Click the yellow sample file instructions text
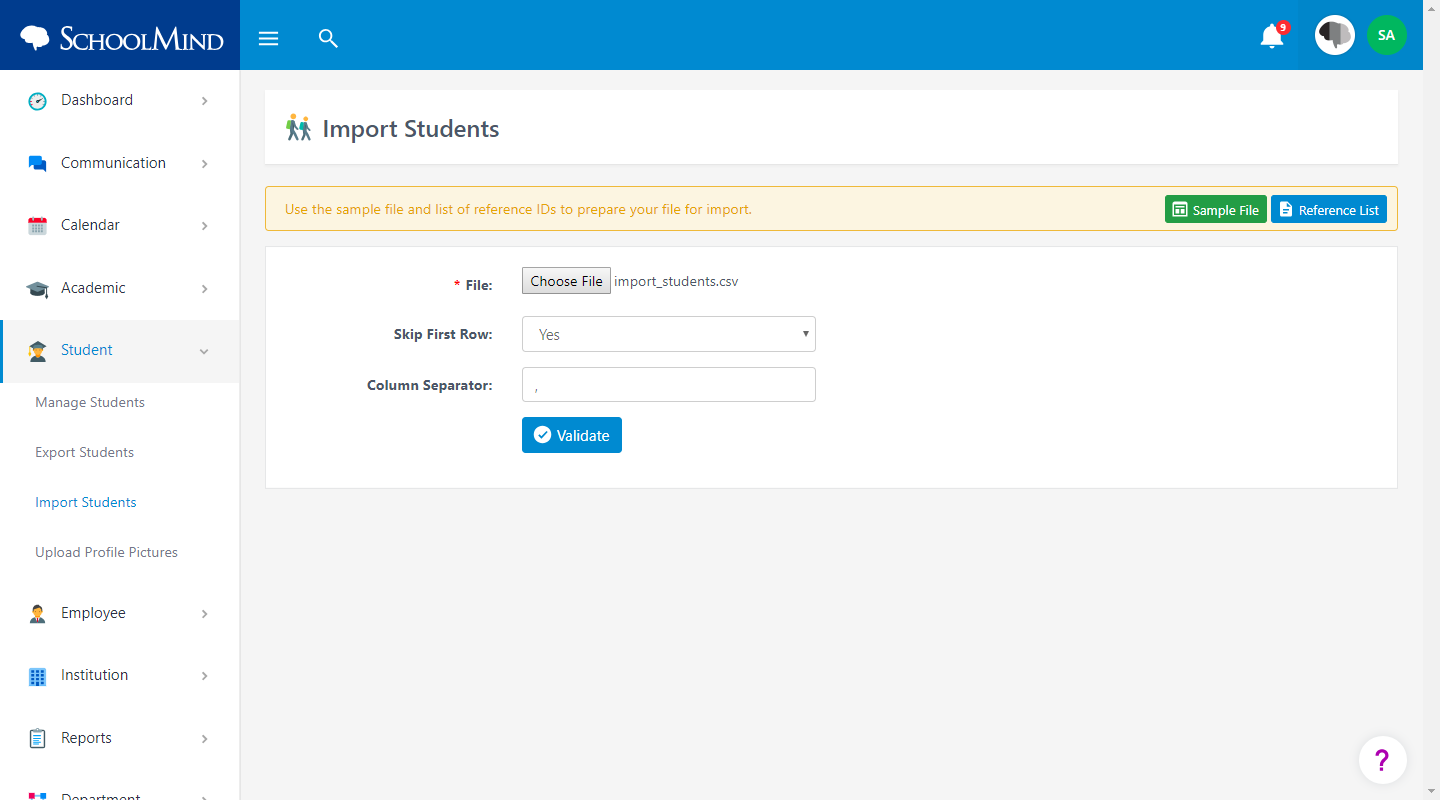Image resolution: width=1440 pixels, height=800 pixels. pos(518,209)
